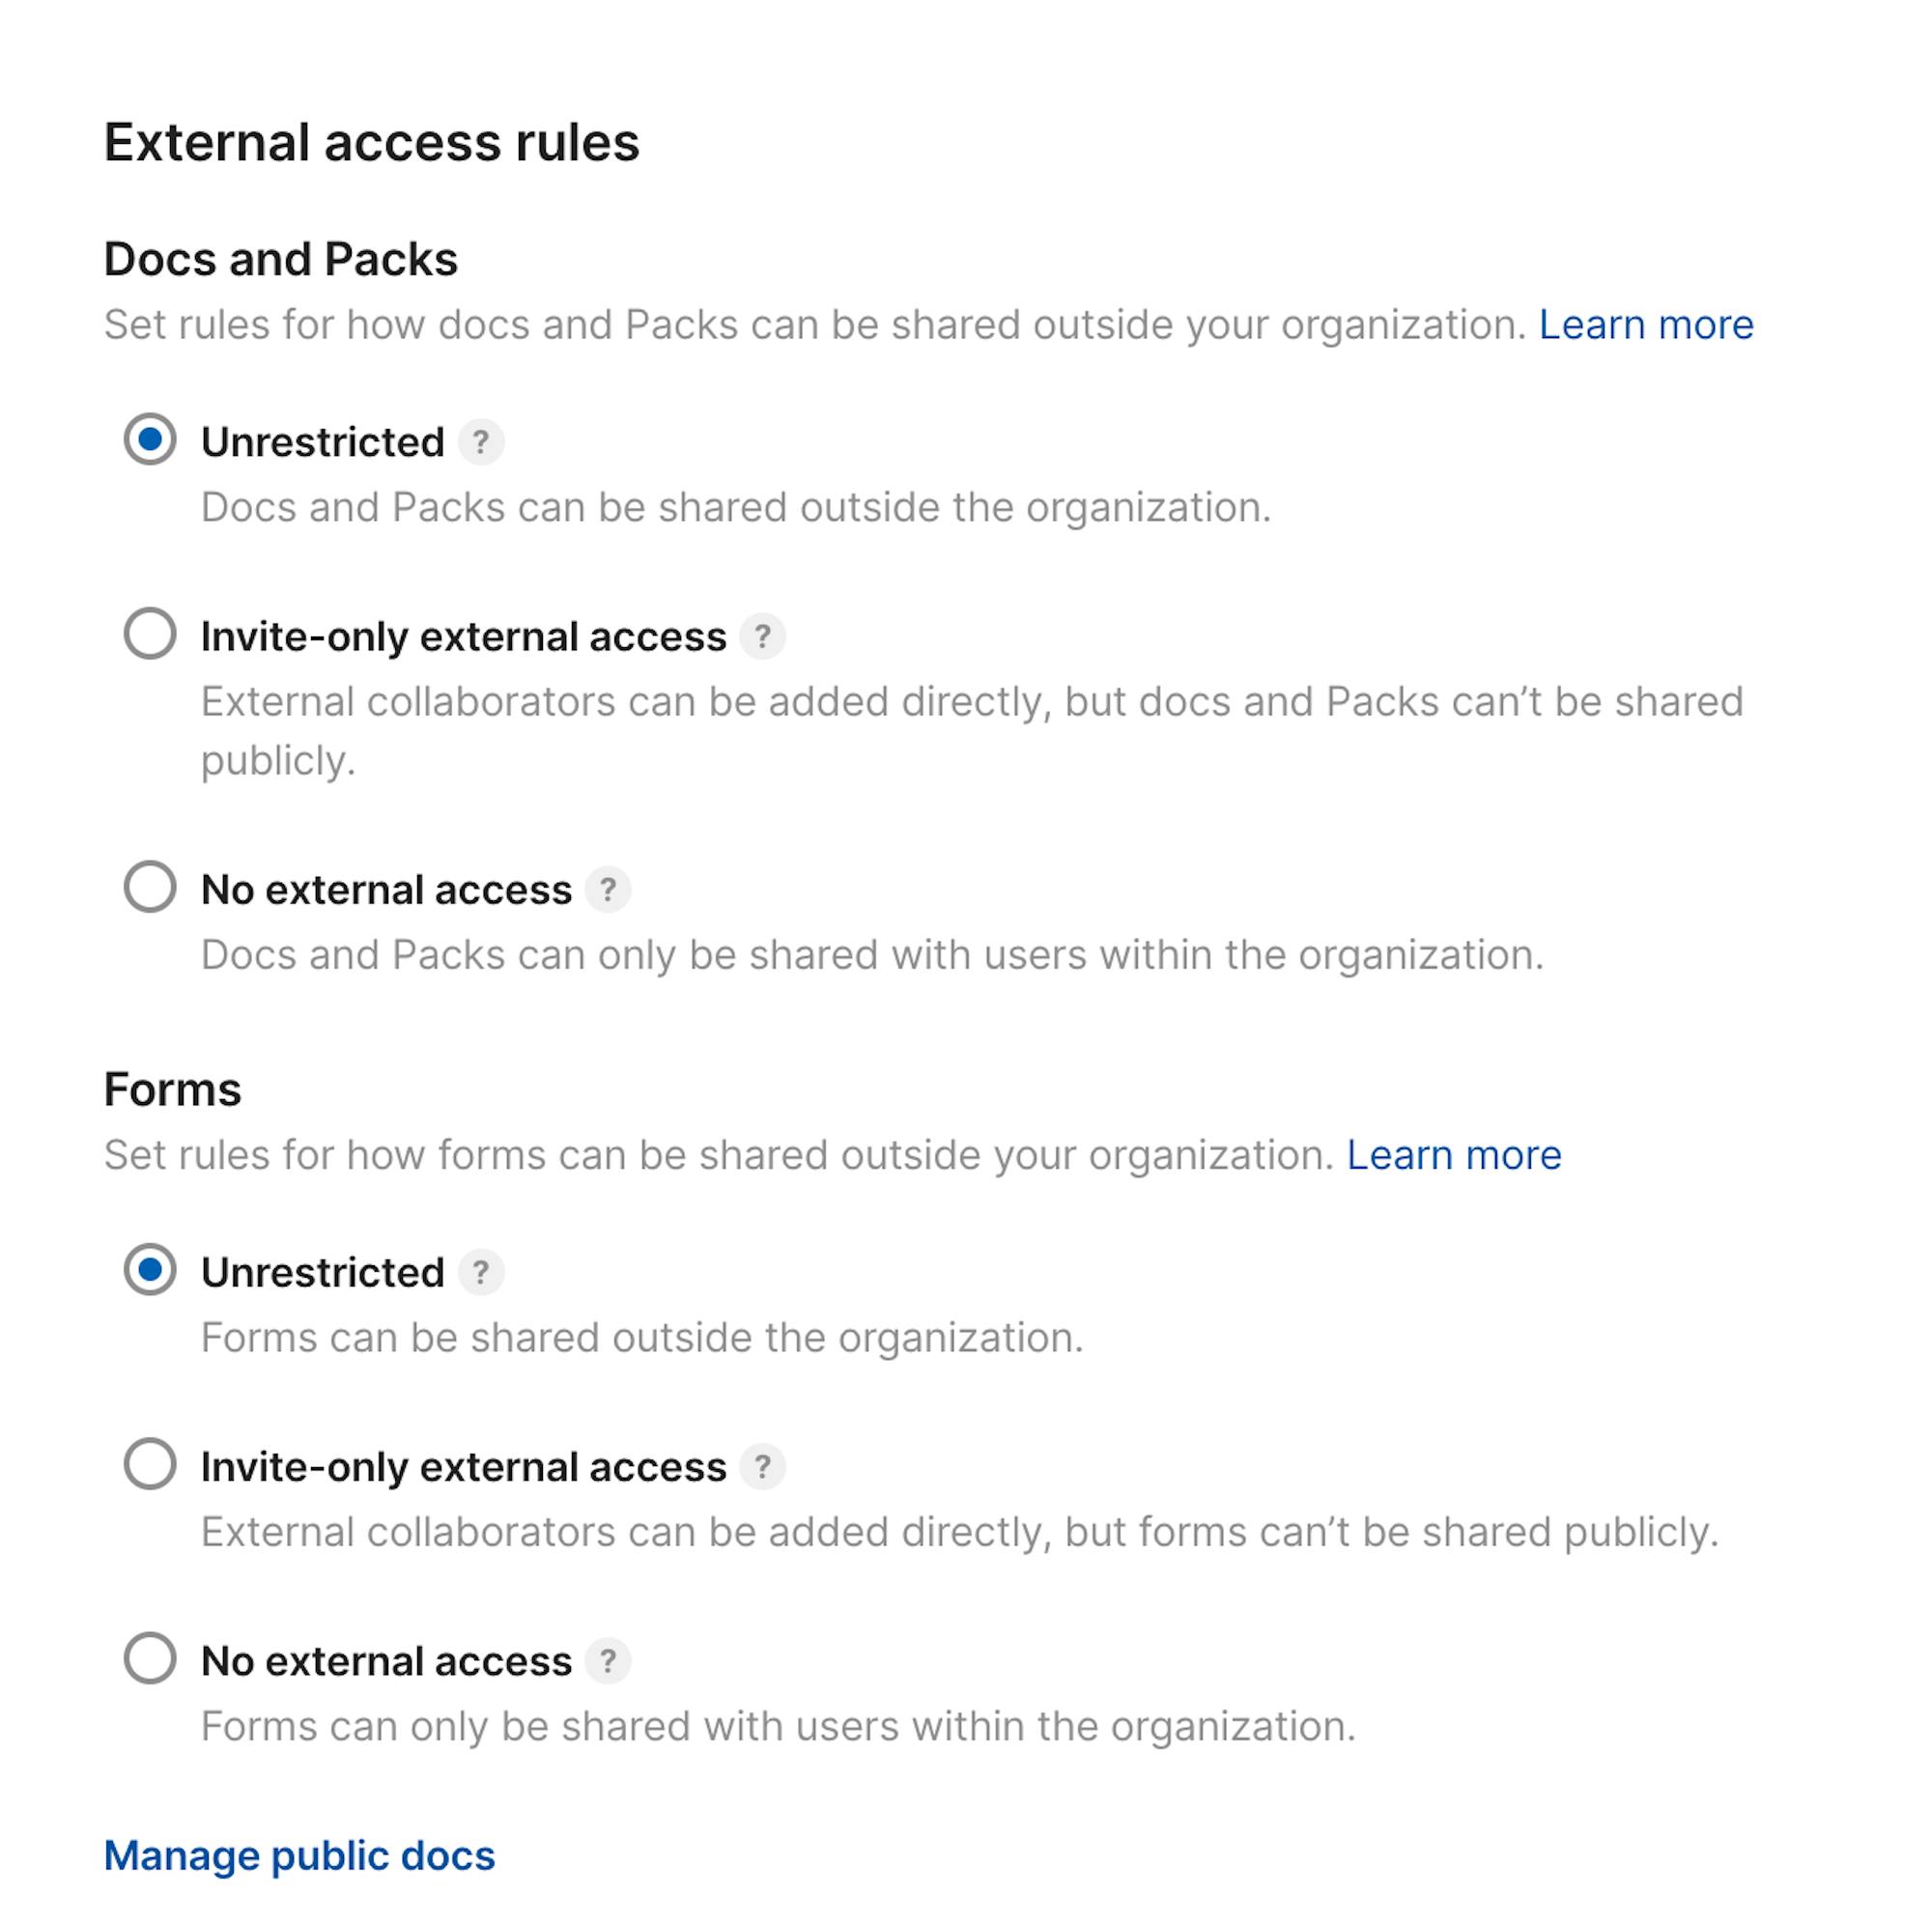
Task: Select Unrestricted radio button under Forms
Action: point(150,1269)
